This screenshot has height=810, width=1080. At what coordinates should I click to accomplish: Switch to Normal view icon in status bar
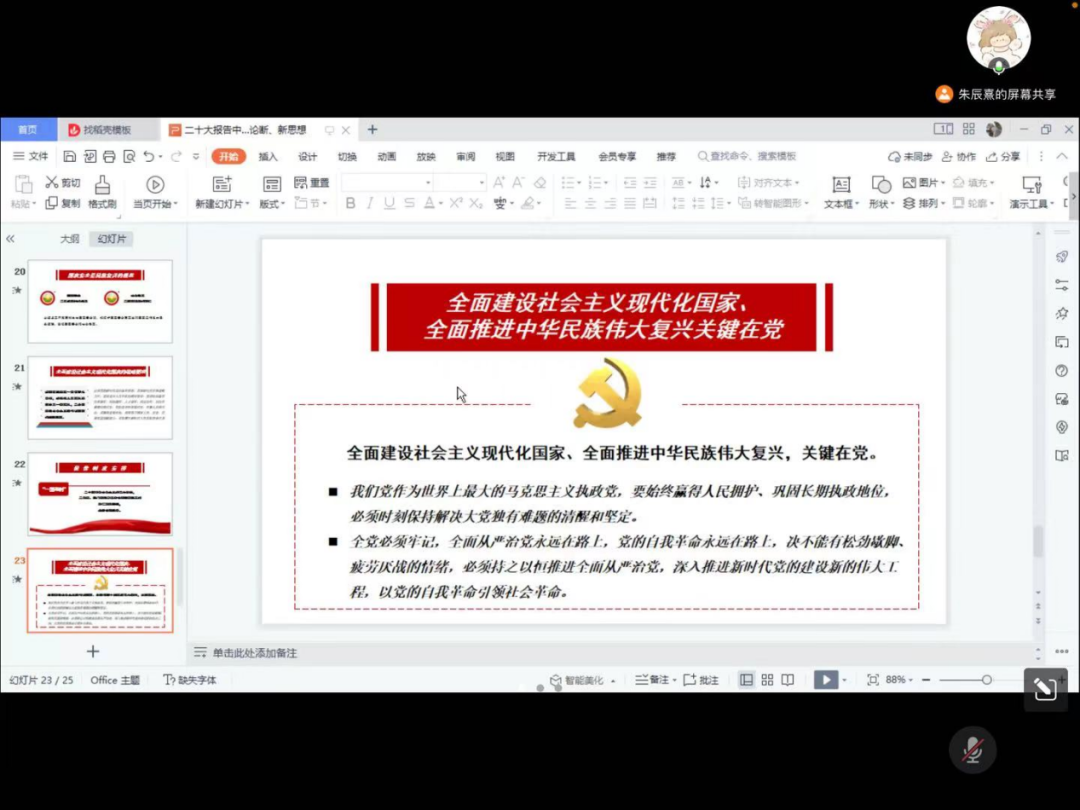pyautogui.click(x=747, y=680)
